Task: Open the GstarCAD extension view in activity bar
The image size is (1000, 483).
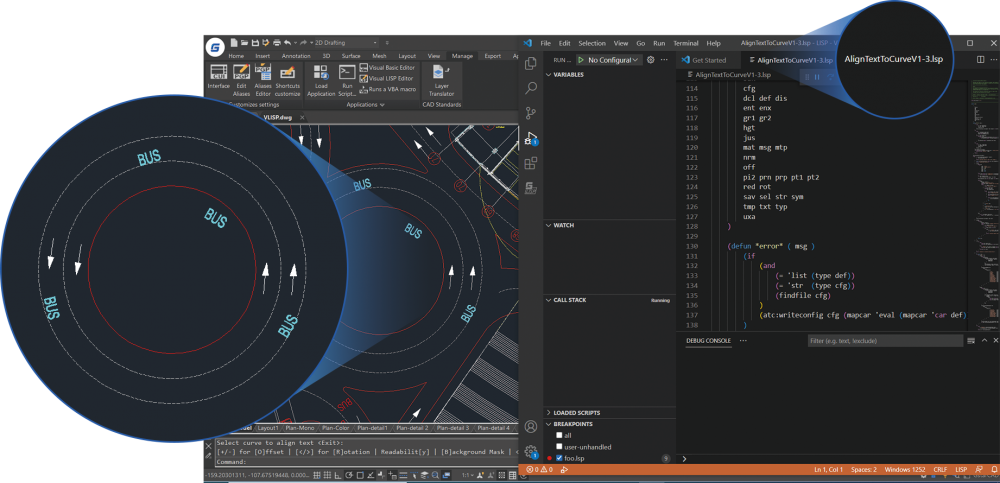Action: coord(530,188)
